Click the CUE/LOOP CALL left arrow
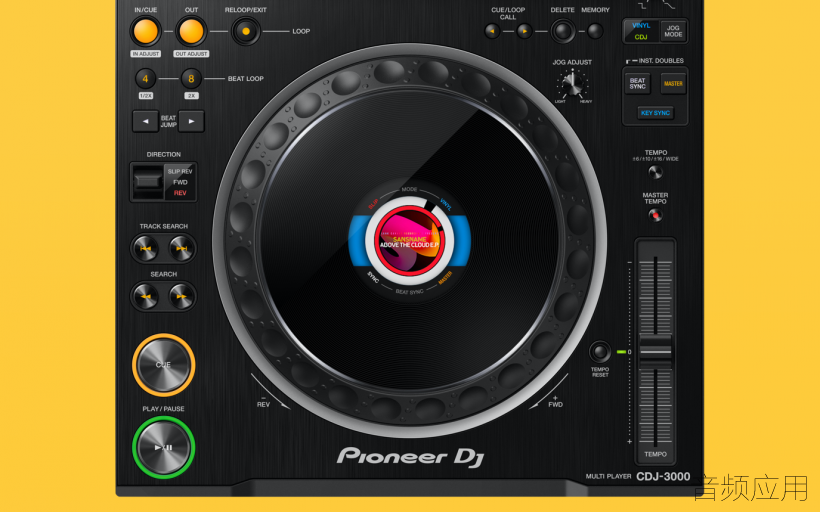The height and width of the screenshot is (512, 820). click(x=492, y=31)
